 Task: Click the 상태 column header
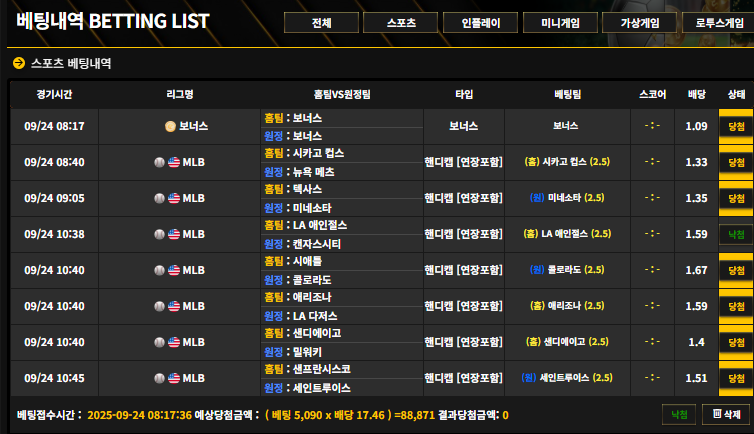click(736, 94)
